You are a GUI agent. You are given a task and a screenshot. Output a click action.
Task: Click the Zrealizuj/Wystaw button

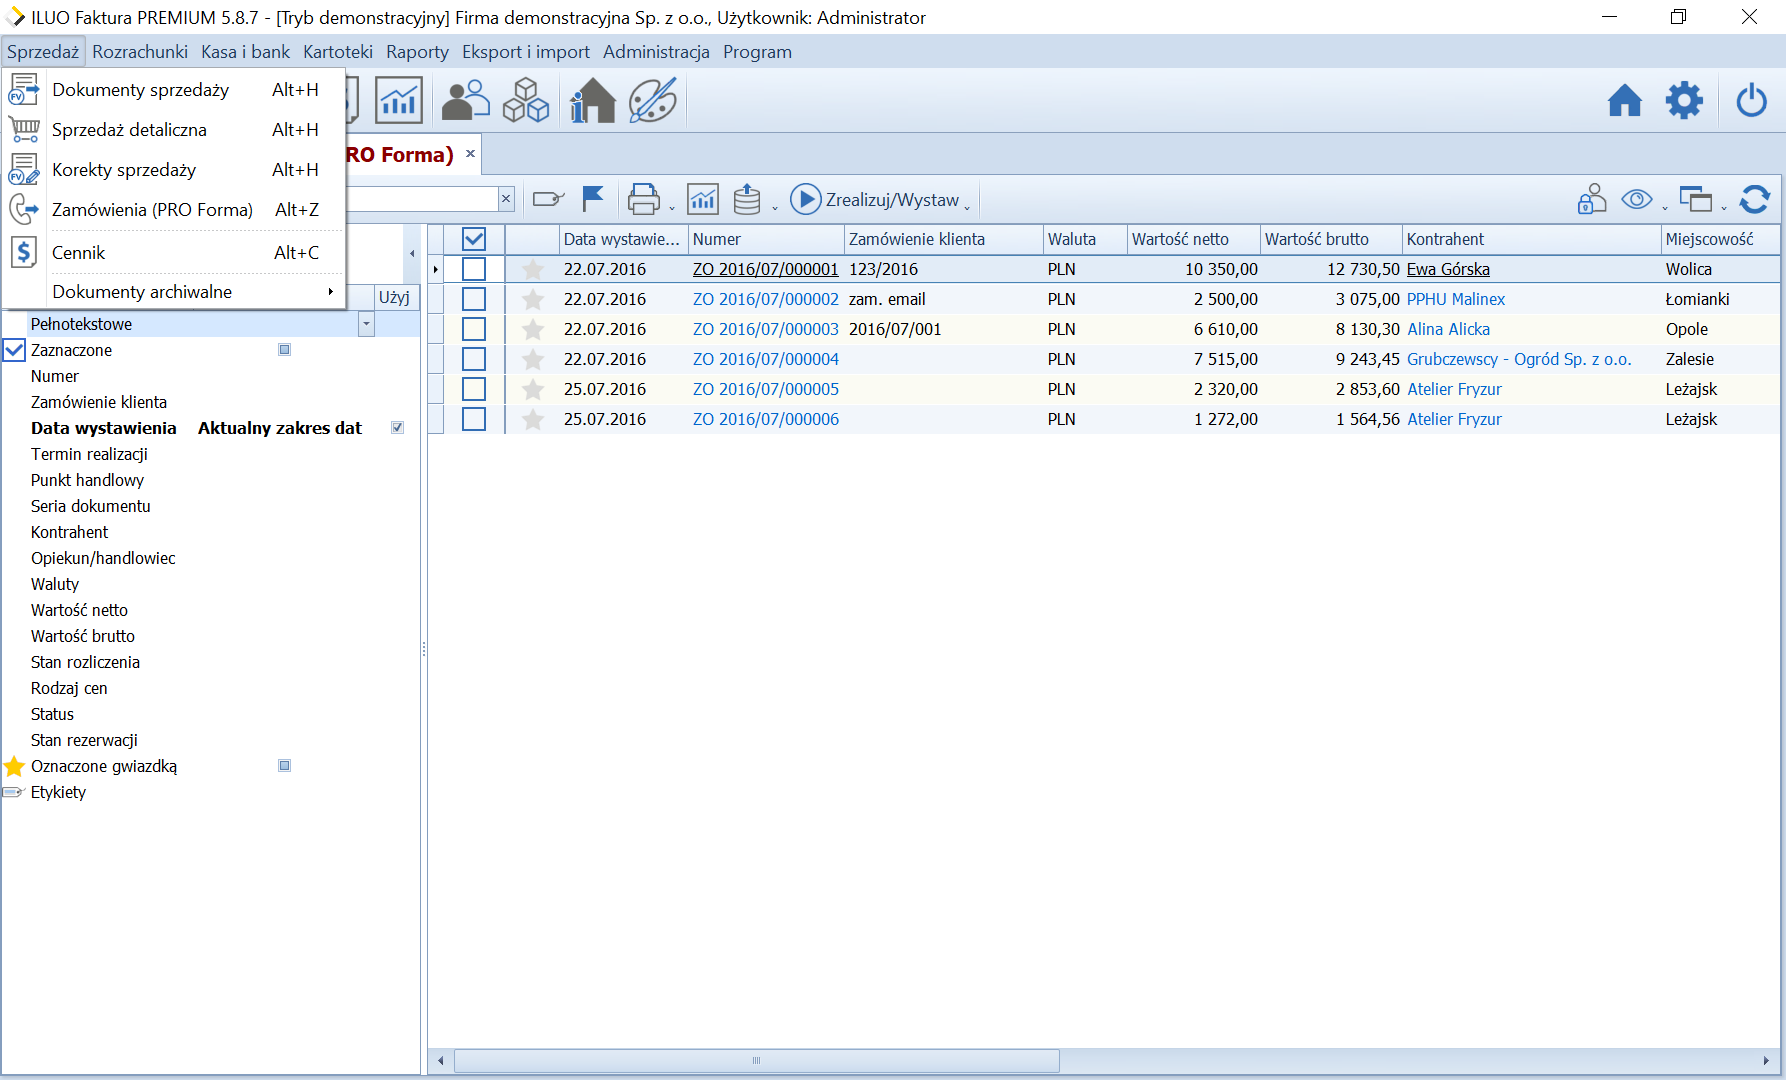[876, 199]
